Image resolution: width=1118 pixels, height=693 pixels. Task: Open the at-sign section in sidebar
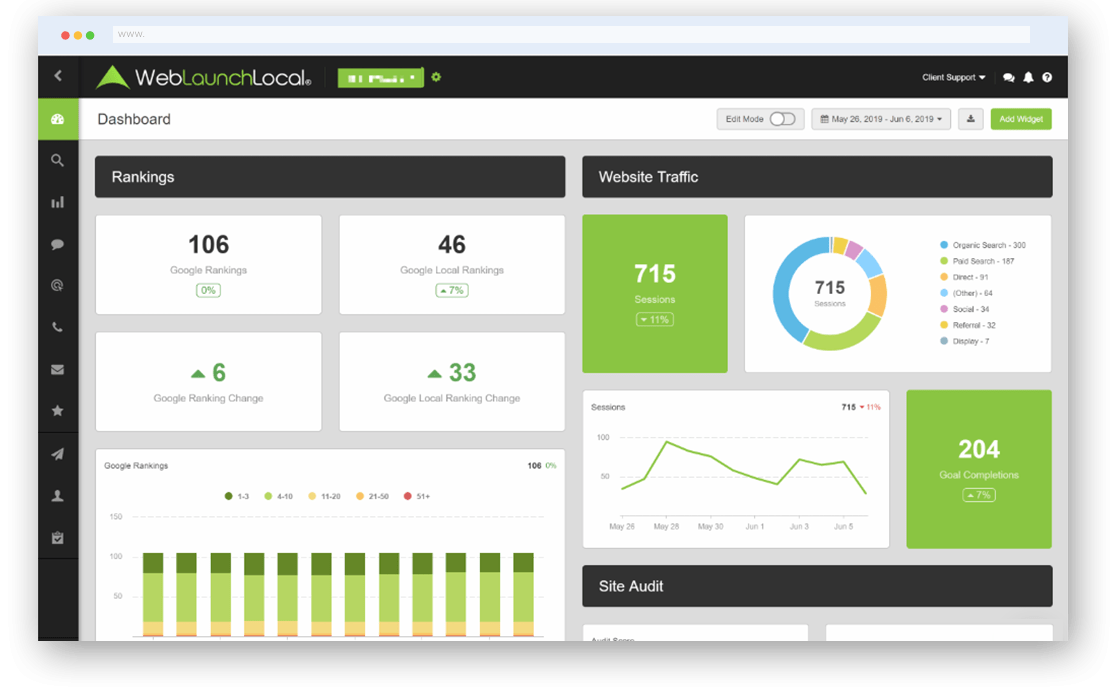click(x=58, y=286)
